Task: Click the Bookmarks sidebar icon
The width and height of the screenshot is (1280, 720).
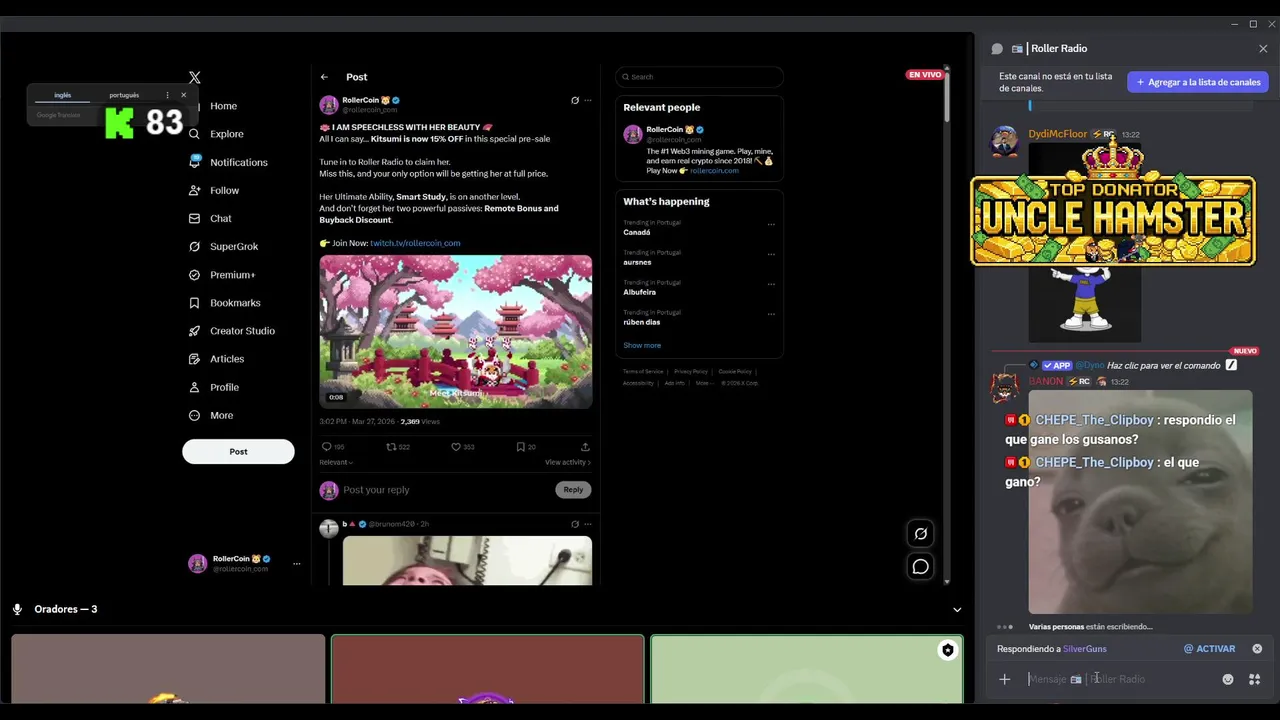Action: pyautogui.click(x=195, y=303)
